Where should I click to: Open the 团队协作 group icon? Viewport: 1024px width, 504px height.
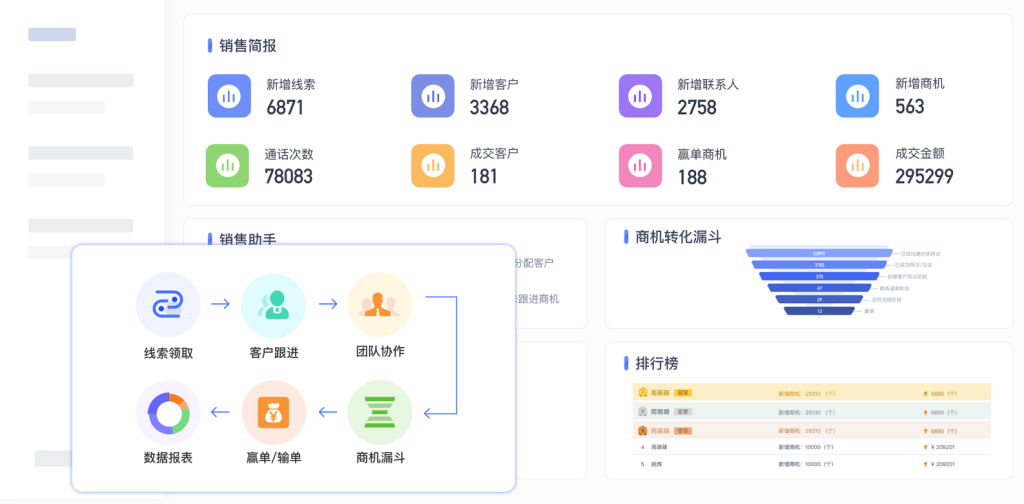click(379, 305)
